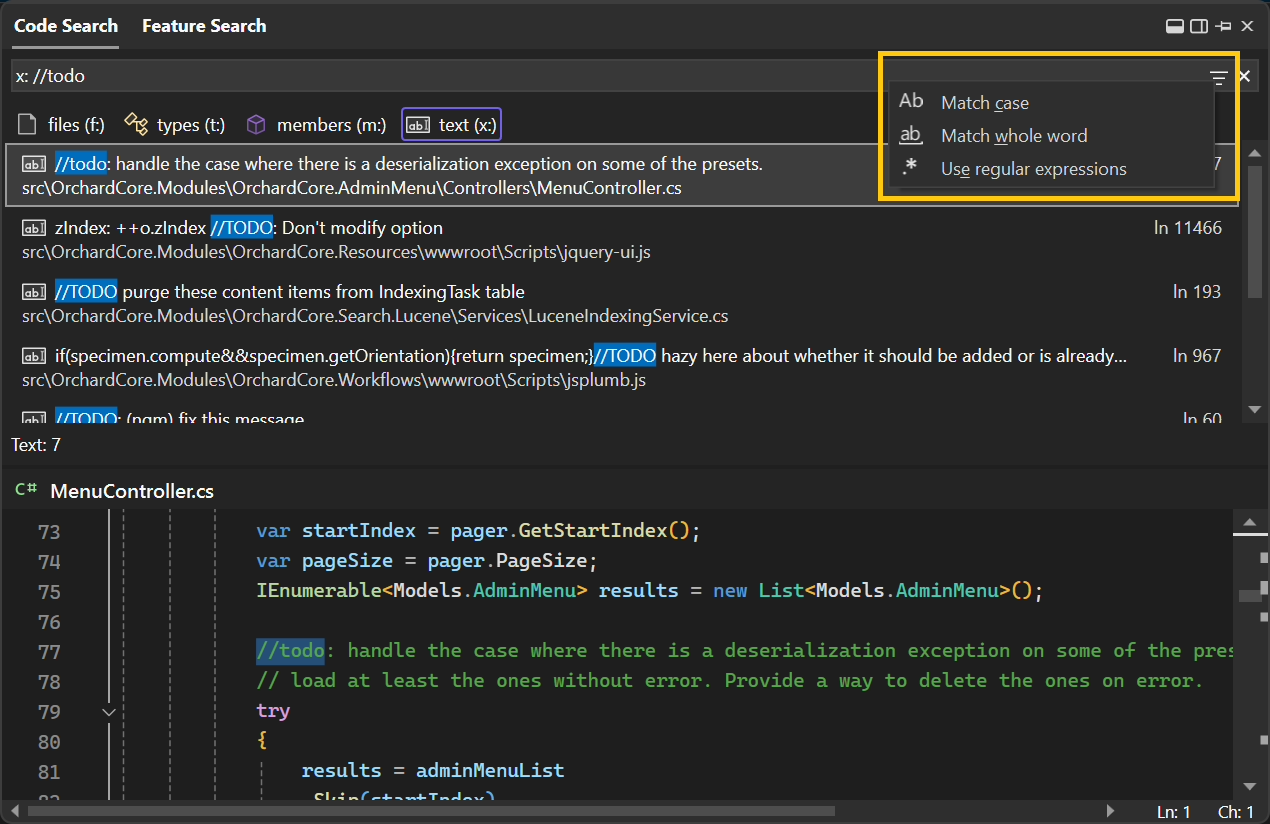Switch preview panel to side layout icon
The width and height of the screenshot is (1270, 824).
tap(1199, 26)
